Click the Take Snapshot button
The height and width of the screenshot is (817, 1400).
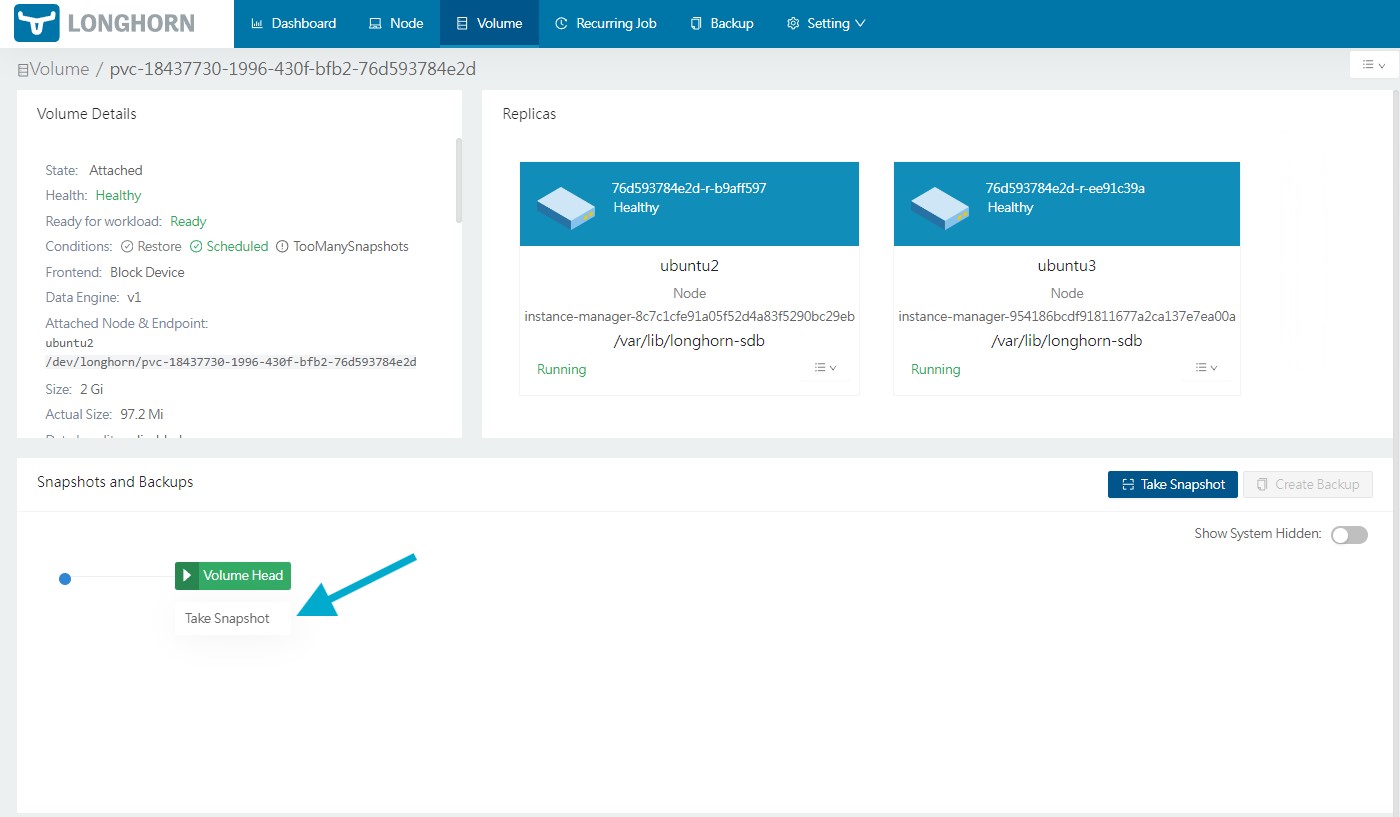(1172, 484)
